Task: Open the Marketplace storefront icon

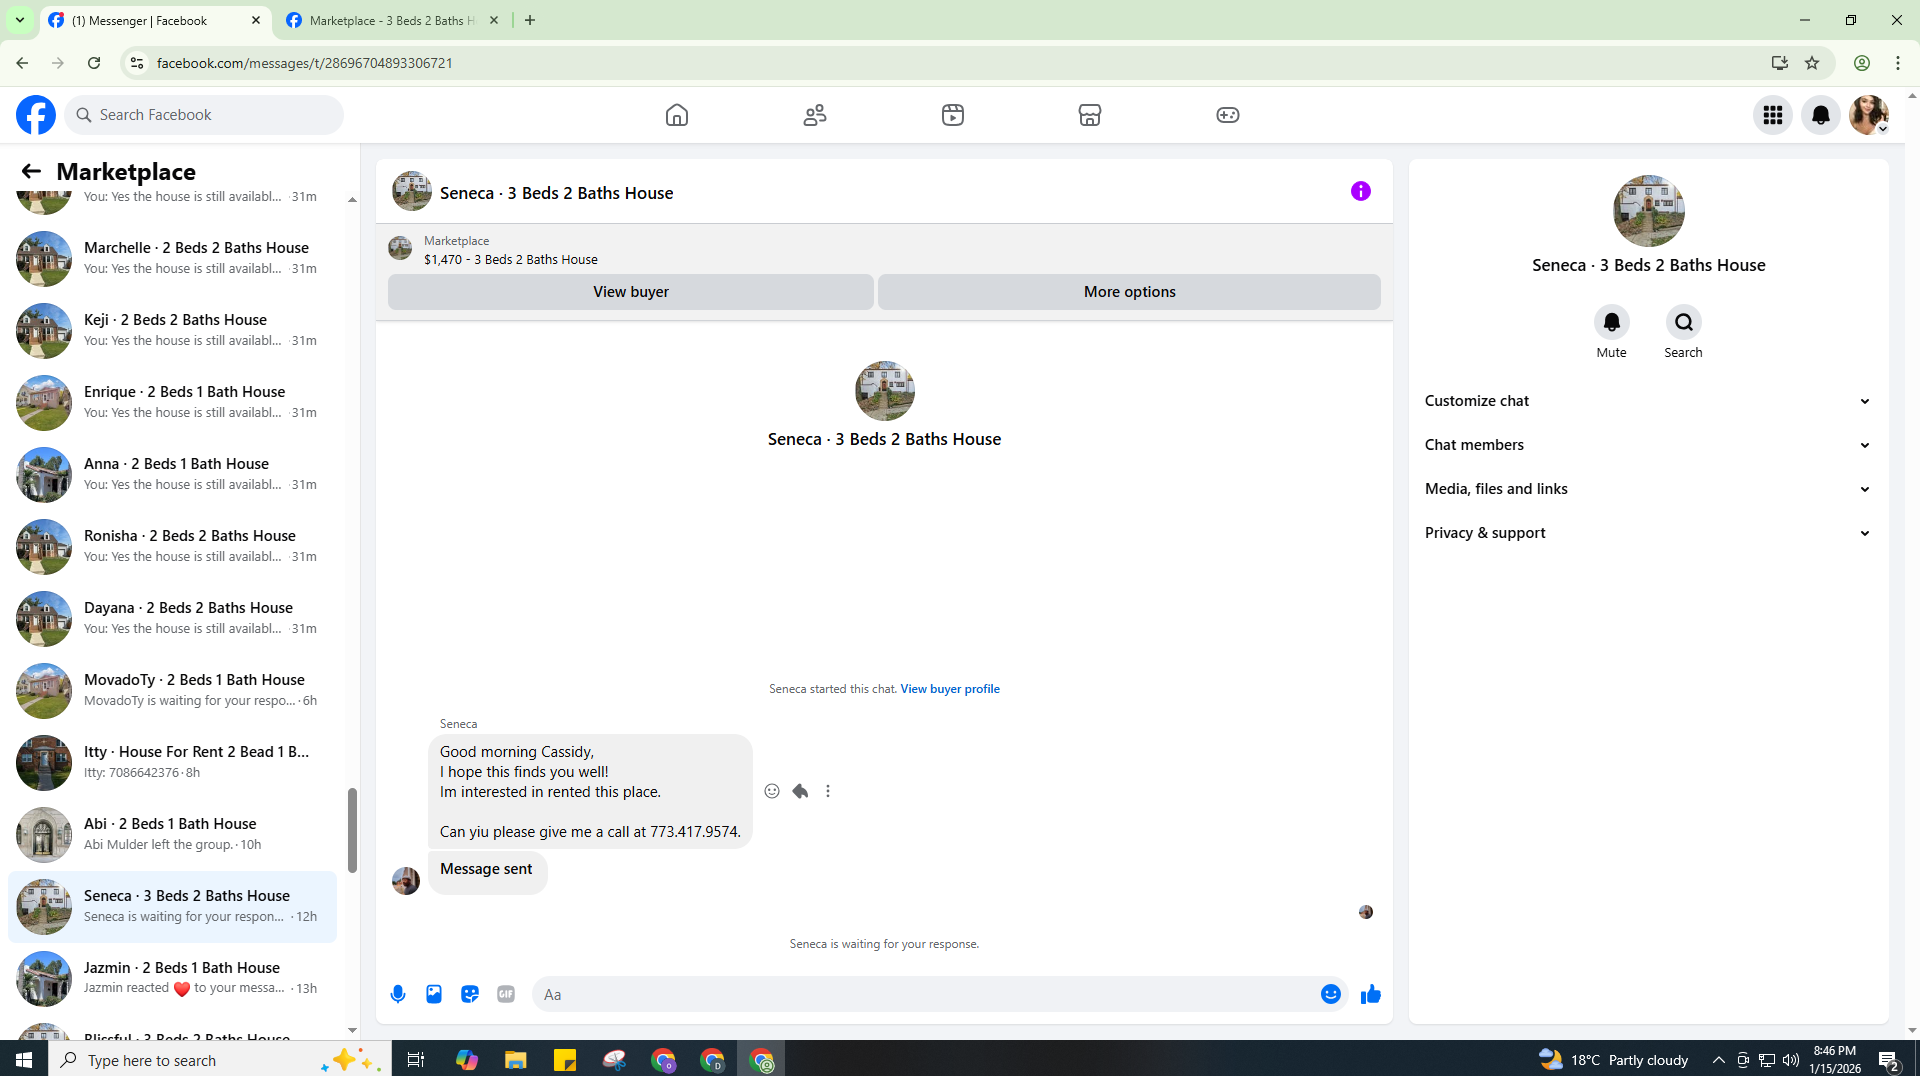Action: 1090,115
